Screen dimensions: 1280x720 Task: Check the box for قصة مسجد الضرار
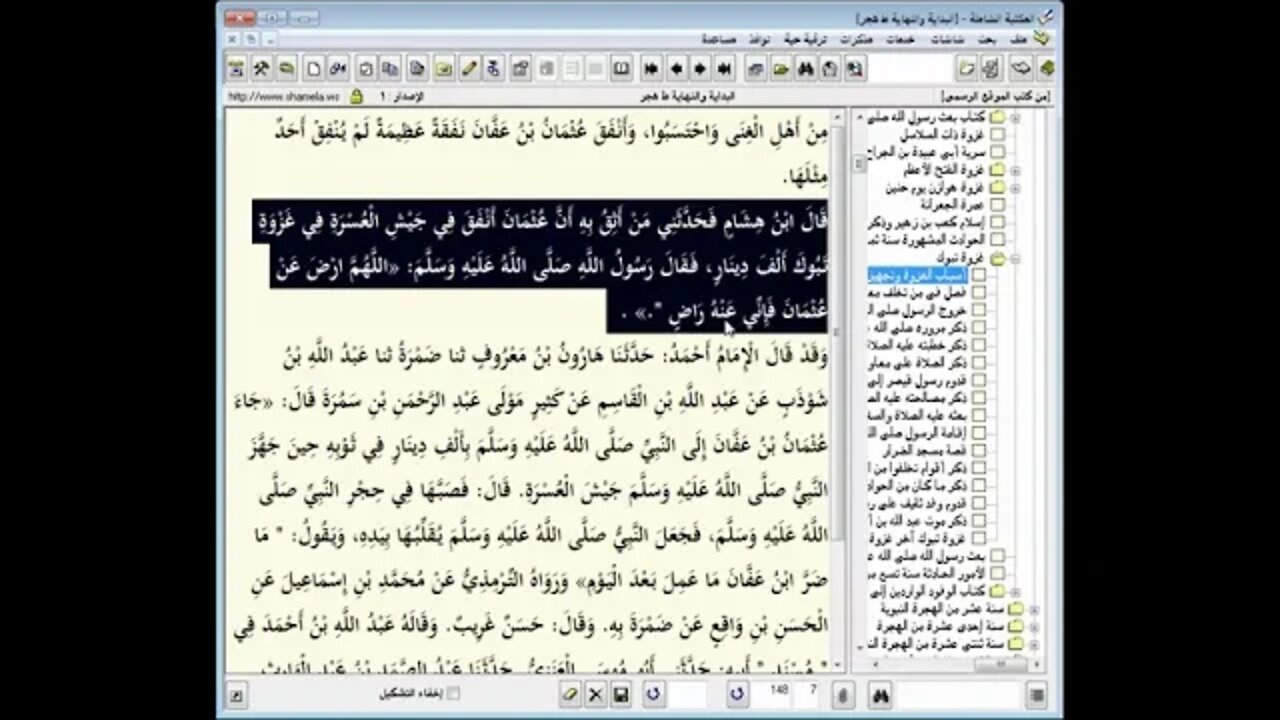[978, 450]
